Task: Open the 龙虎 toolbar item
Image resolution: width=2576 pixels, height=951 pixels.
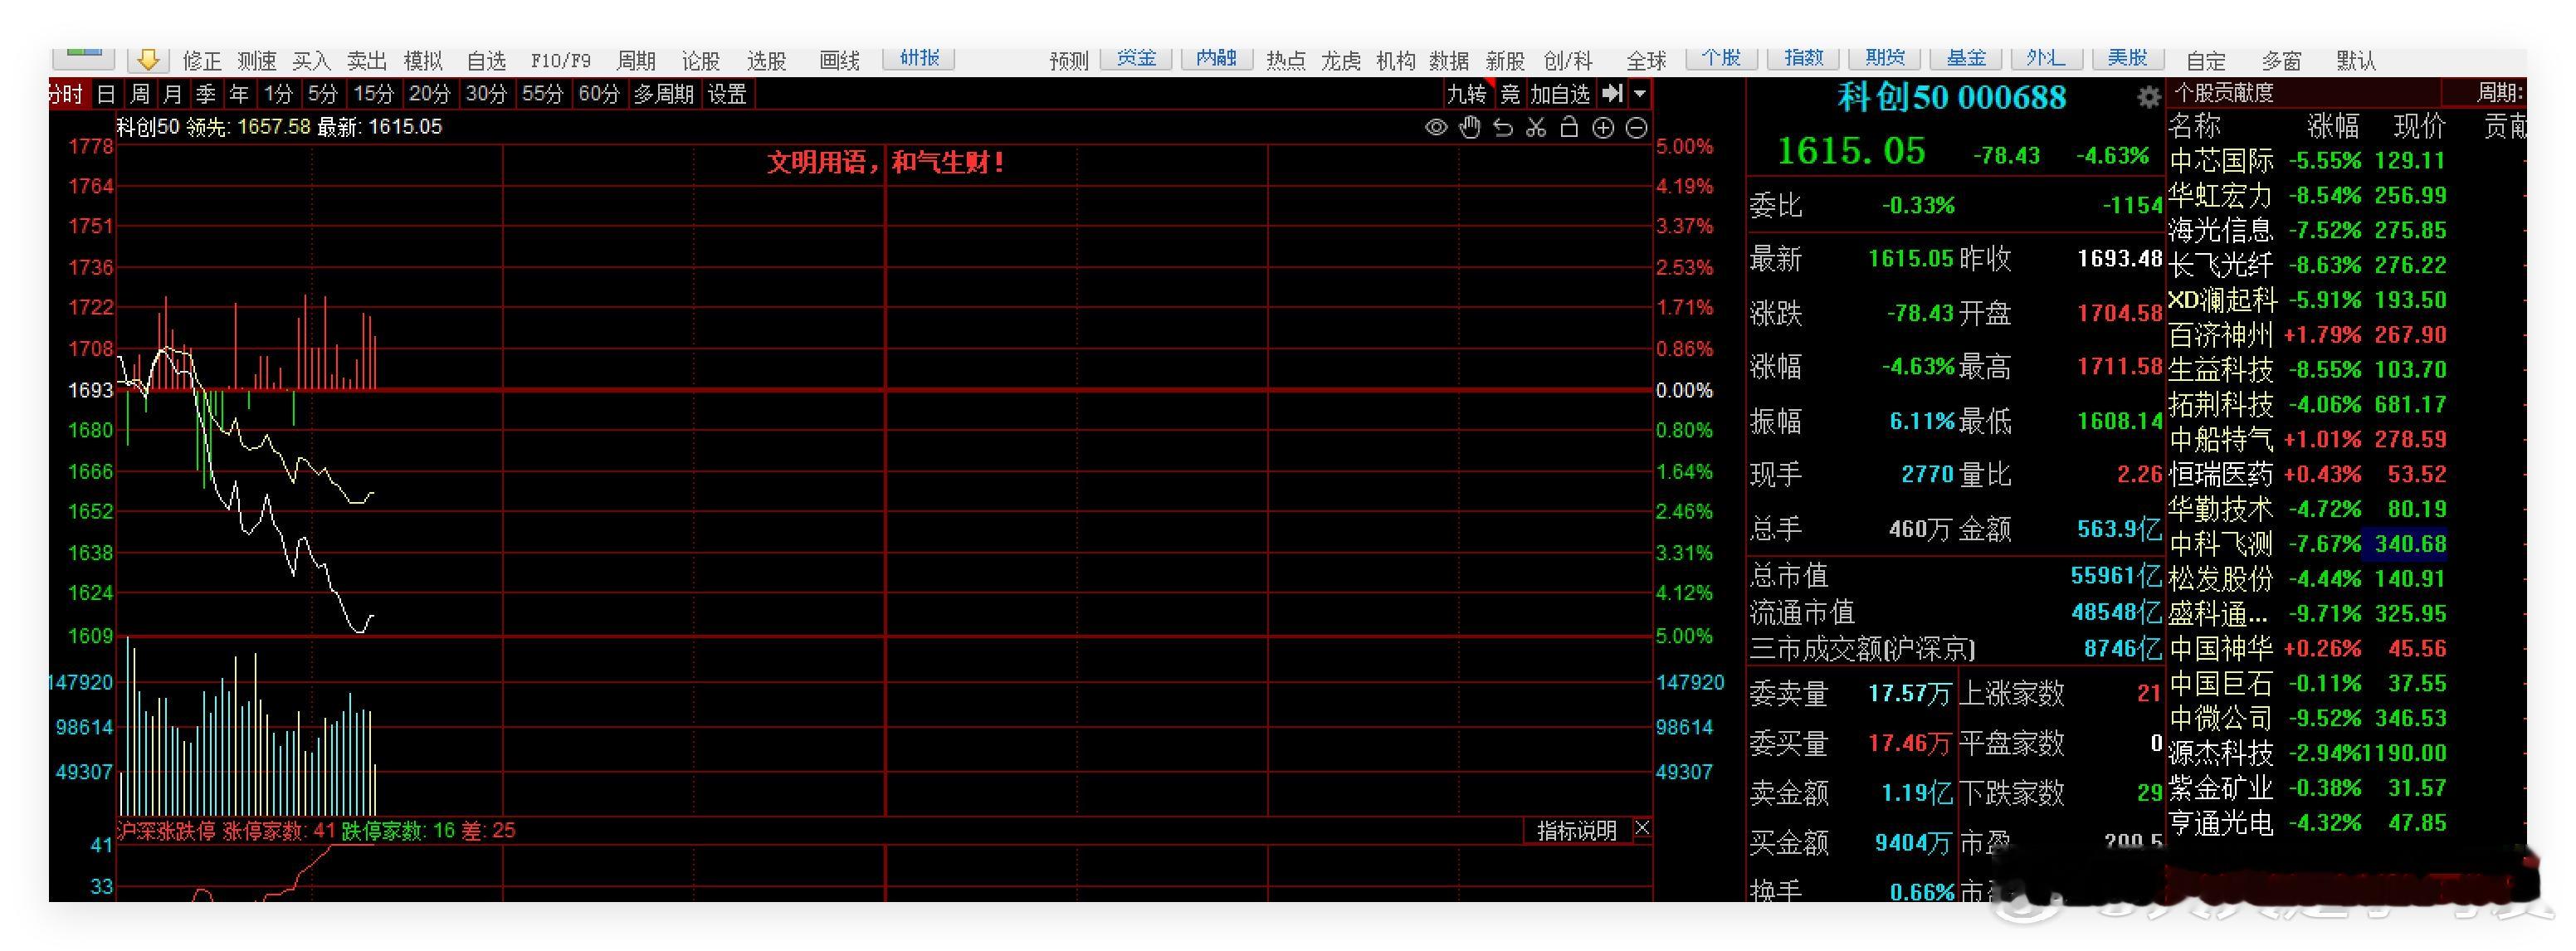Action: [1341, 61]
